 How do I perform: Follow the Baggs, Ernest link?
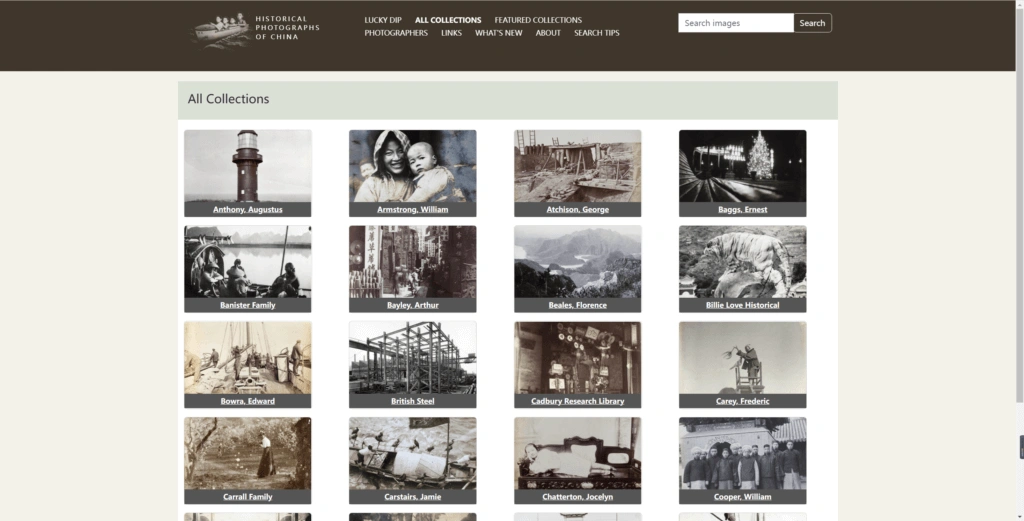[x=743, y=210]
